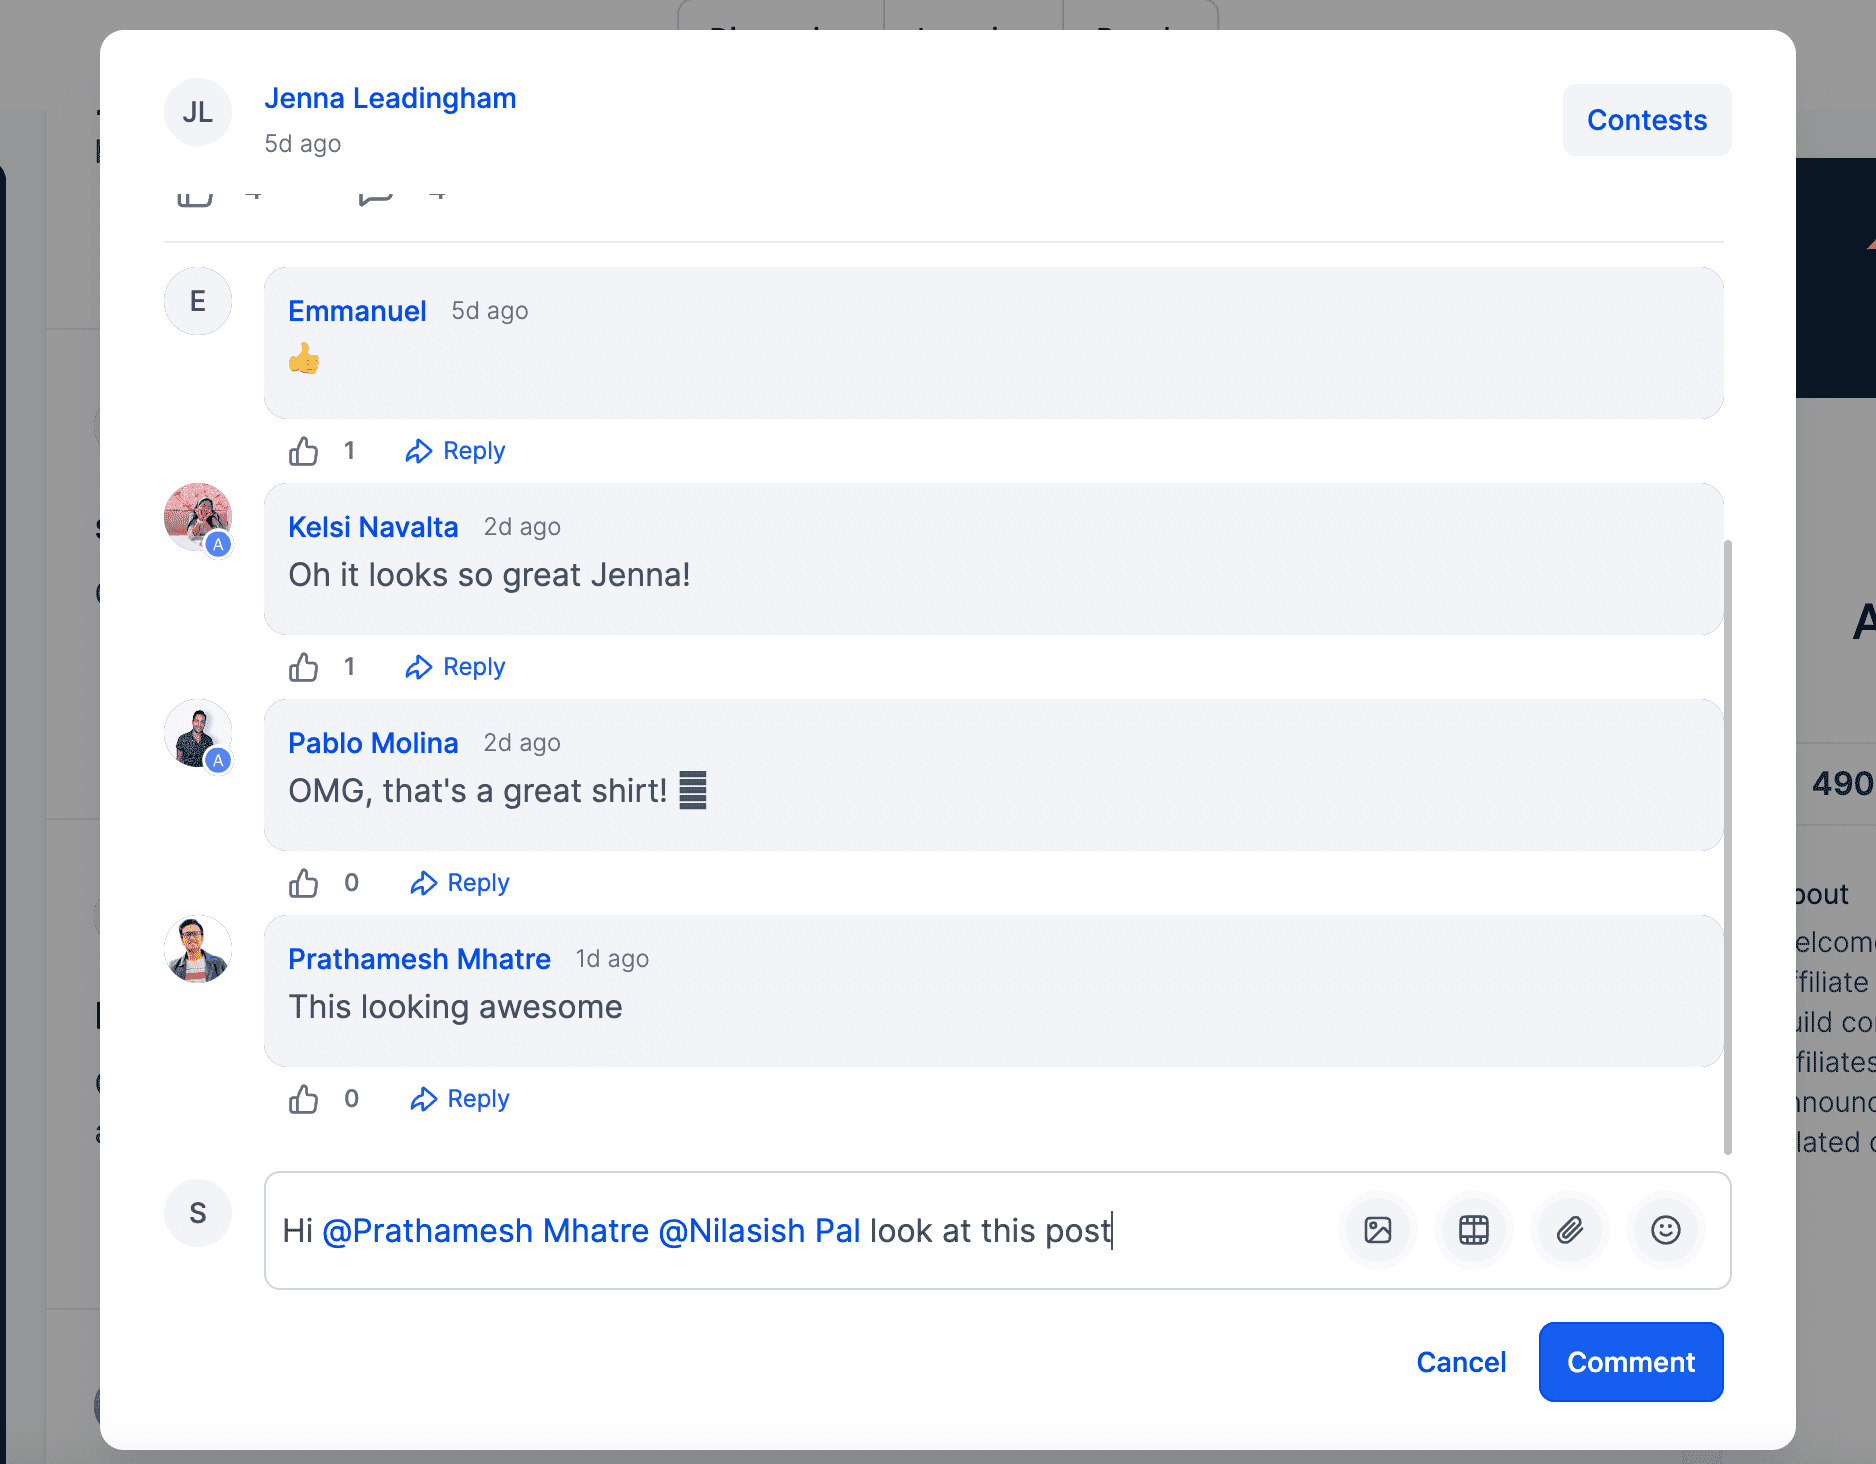
Task: Open the Contests category tag
Action: click(1647, 120)
